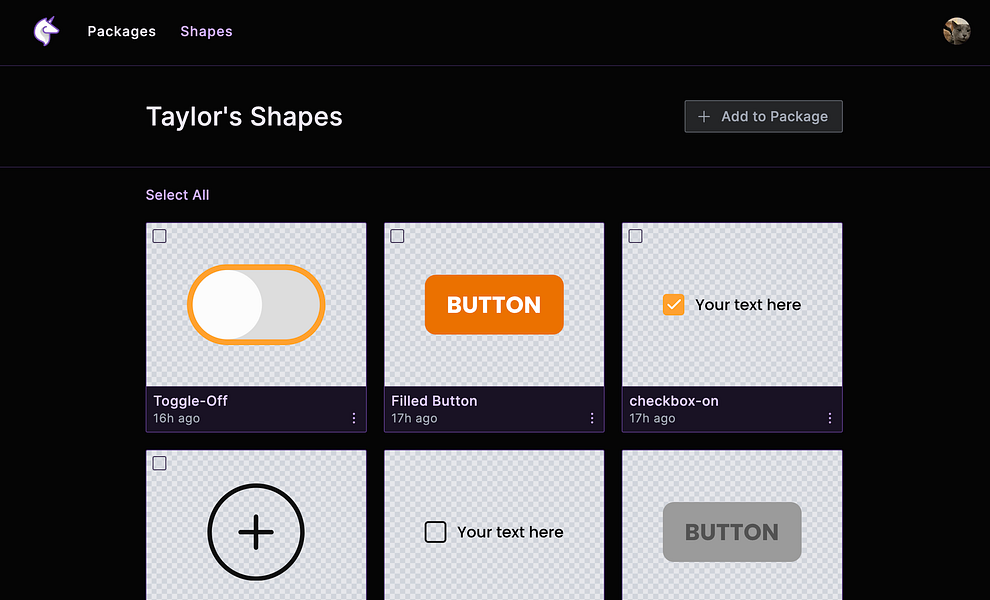Open the checkbox-on shape thumbnail
The width and height of the screenshot is (990, 600).
pos(732,304)
